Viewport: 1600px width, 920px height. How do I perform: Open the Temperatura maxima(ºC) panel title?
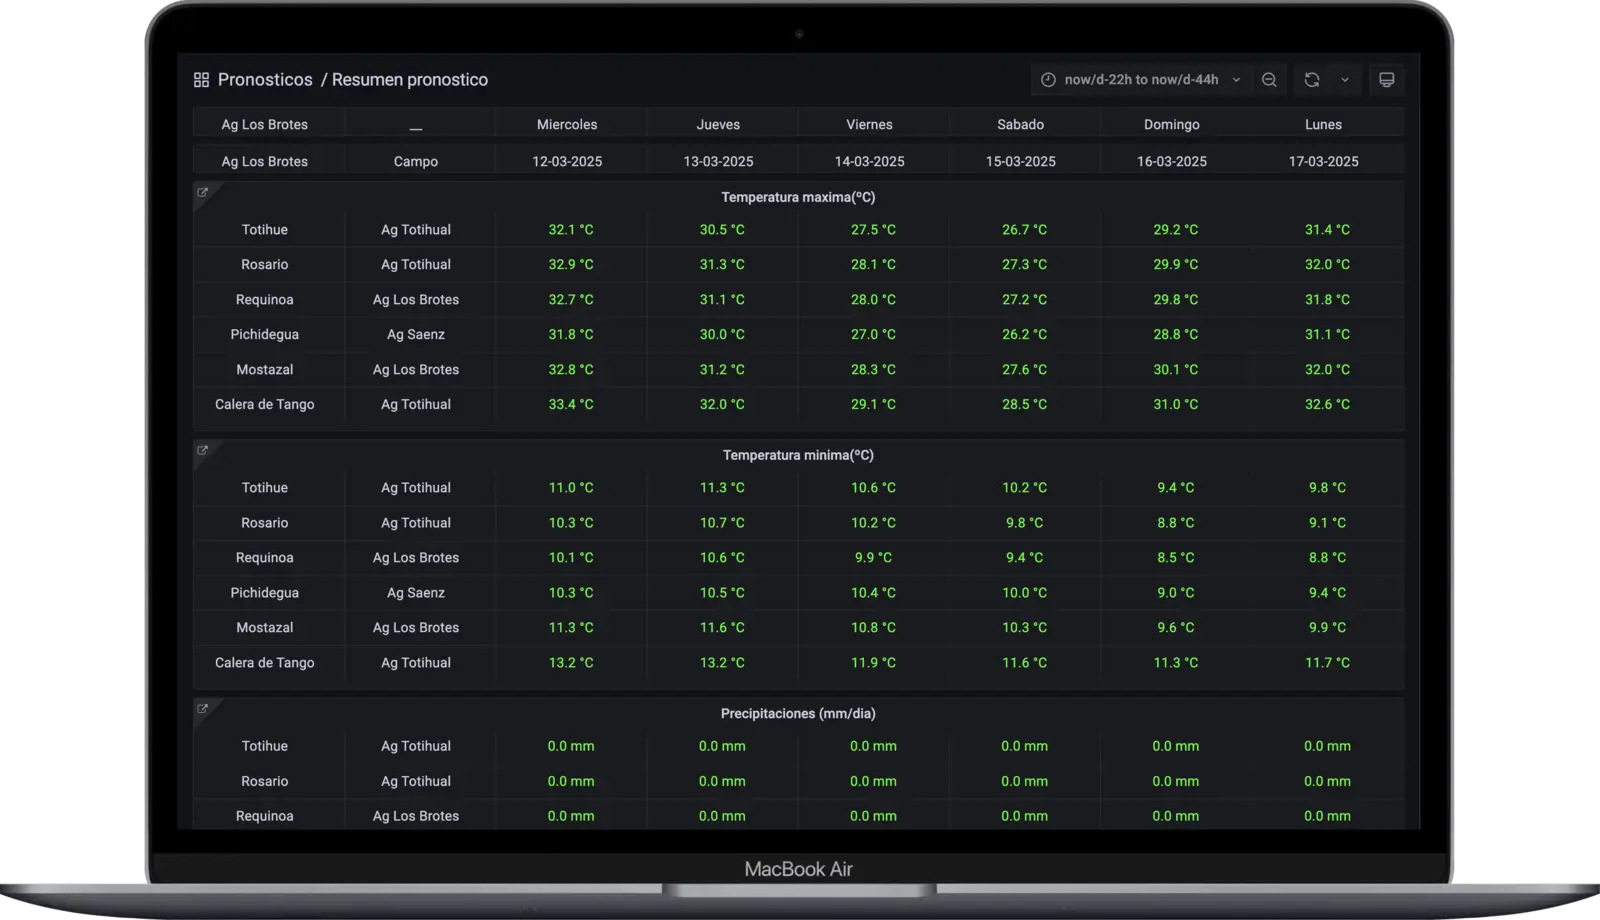pos(798,198)
